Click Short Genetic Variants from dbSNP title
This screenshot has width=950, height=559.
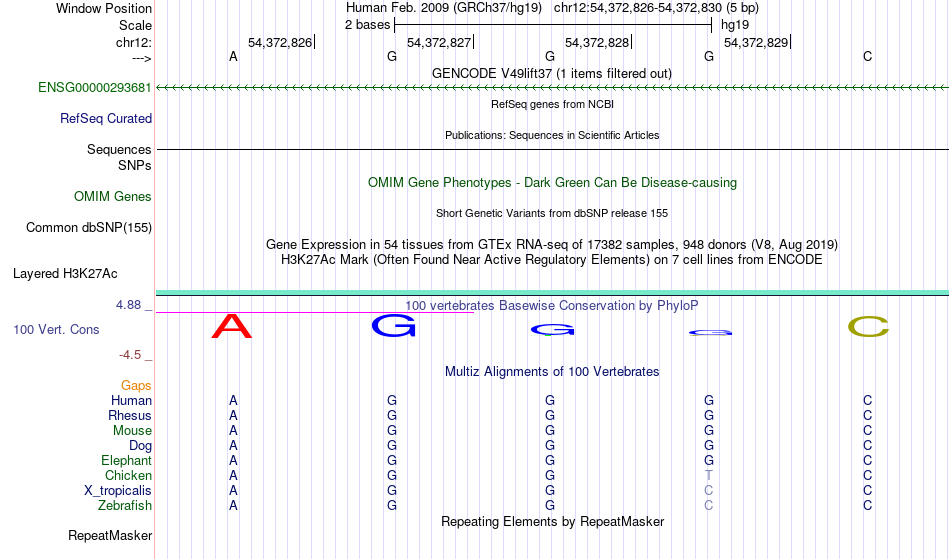pos(552,213)
